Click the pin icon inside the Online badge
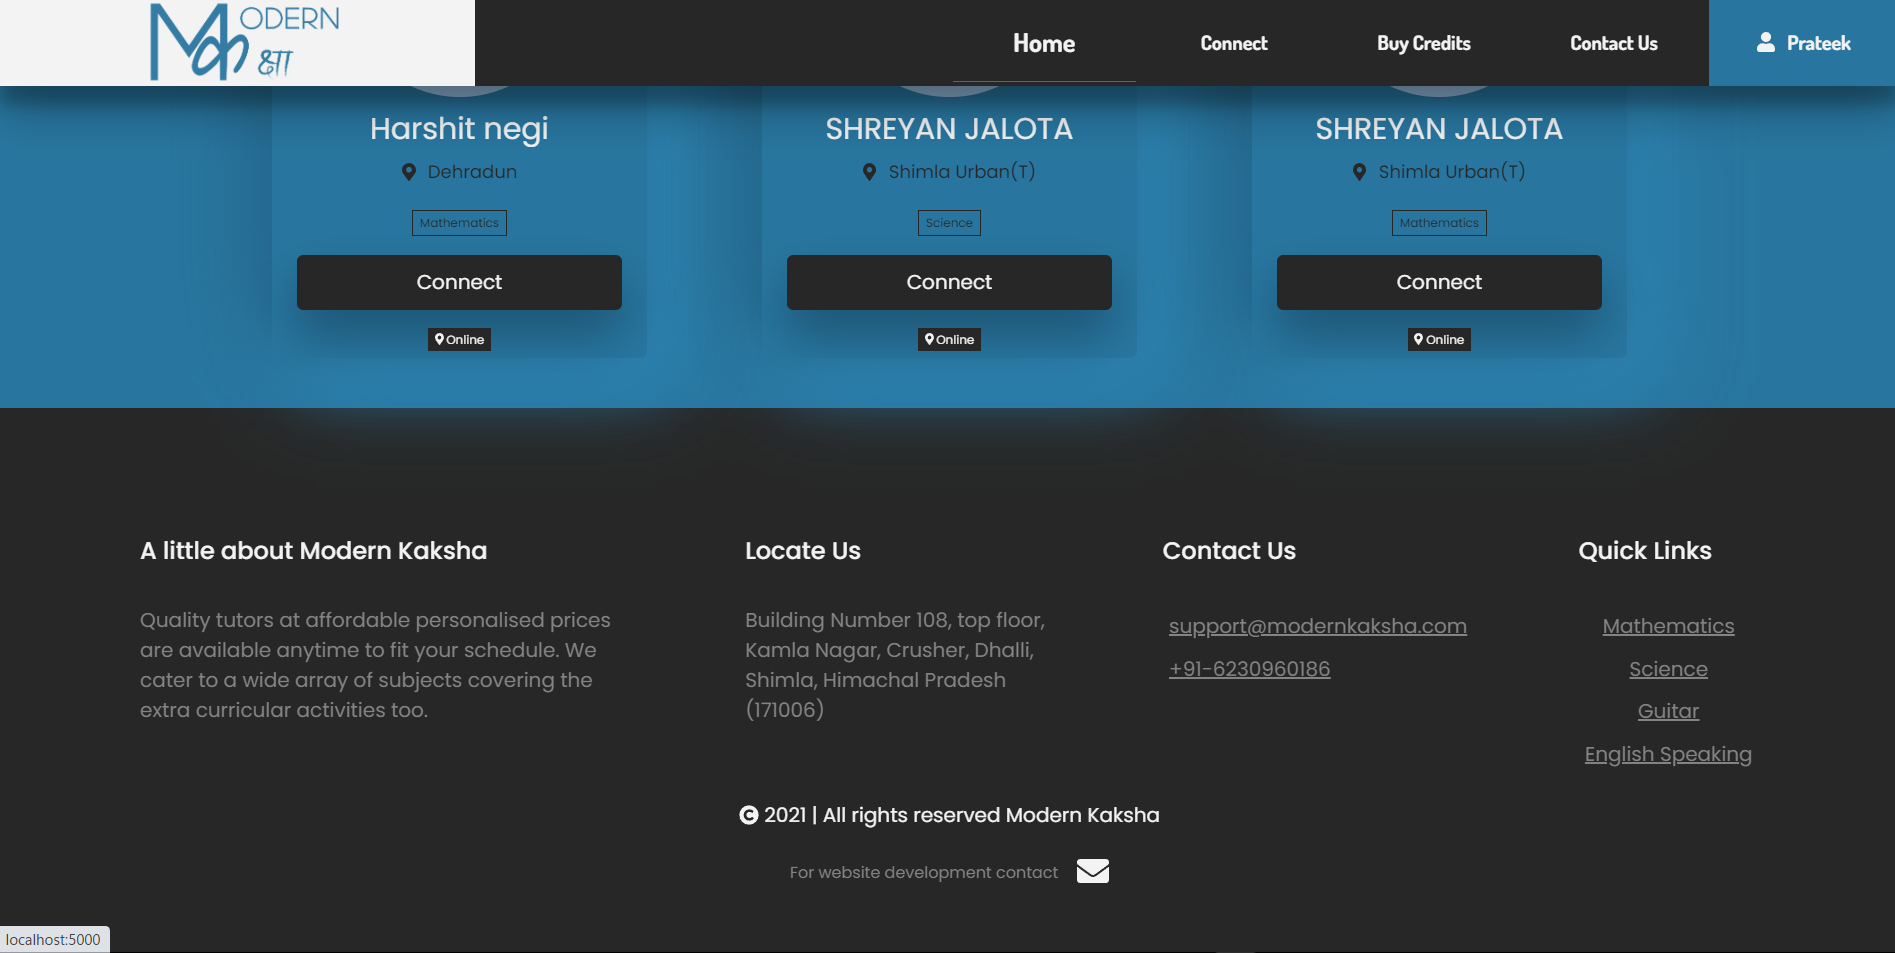Screen dimensions: 1895x953 (440, 339)
